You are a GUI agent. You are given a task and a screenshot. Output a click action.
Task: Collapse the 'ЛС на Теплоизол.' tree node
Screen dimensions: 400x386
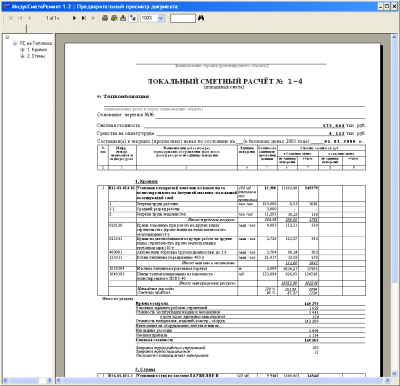15,43
